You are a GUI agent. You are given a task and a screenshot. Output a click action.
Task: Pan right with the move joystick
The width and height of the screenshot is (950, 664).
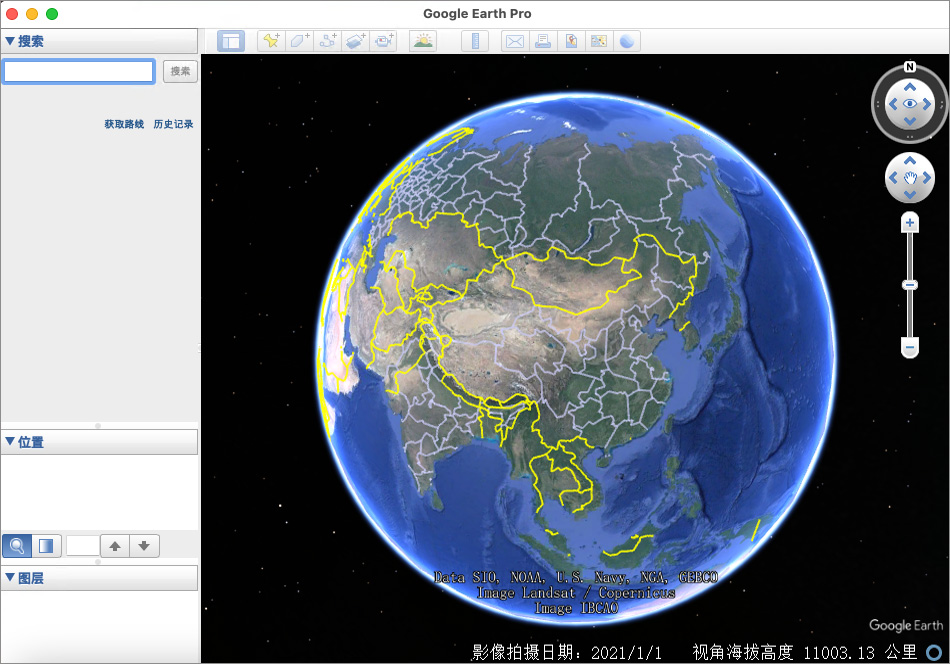point(927,178)
